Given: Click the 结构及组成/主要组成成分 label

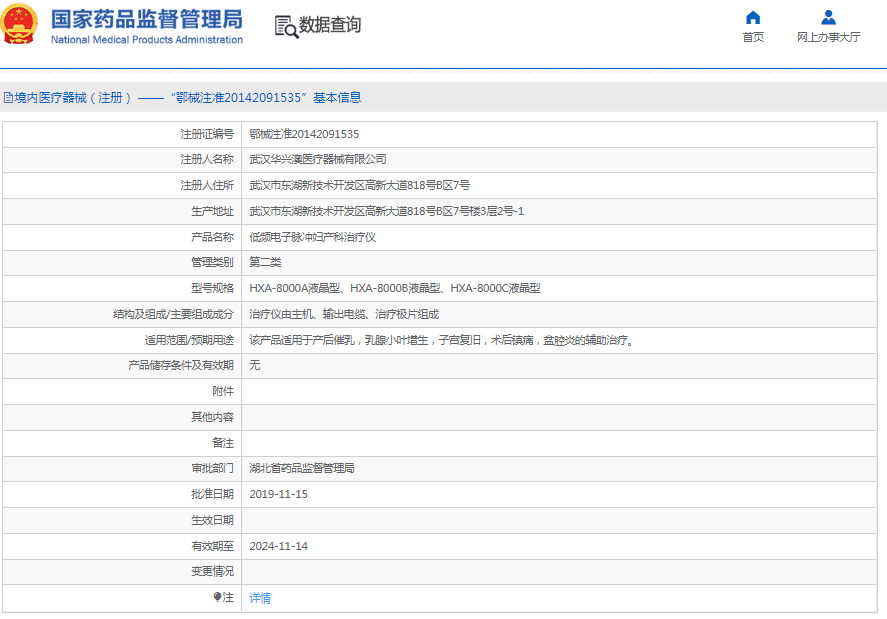Looking at the screenshot, I should (x=173, y=314).
